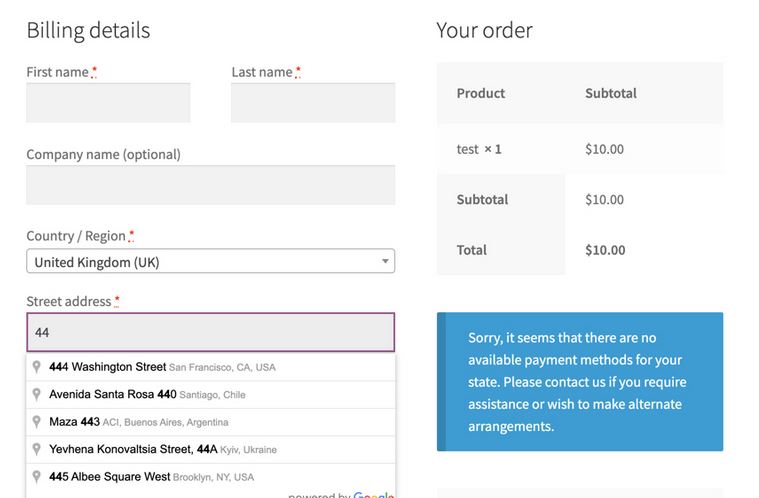This screenshot has height=498, width=759.
Task: Choose 444 Washington Street San Francisco suggestion
Action: 211,367
